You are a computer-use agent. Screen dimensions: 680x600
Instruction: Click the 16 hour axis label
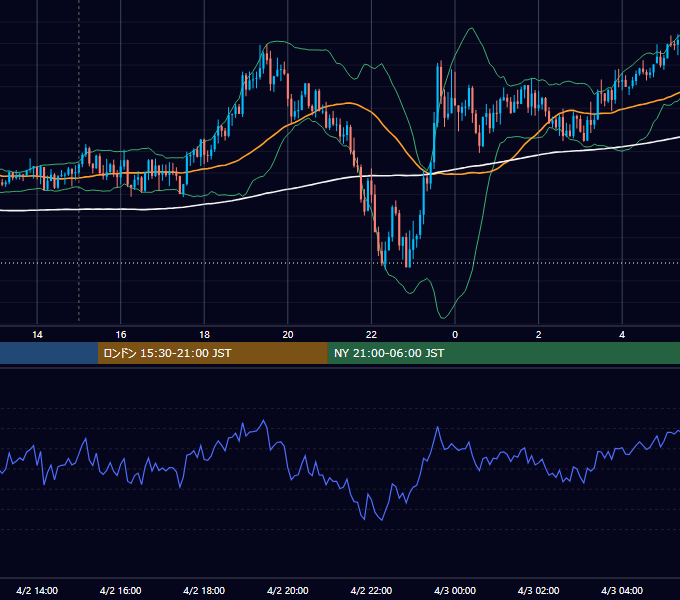(x=121, y=335)
